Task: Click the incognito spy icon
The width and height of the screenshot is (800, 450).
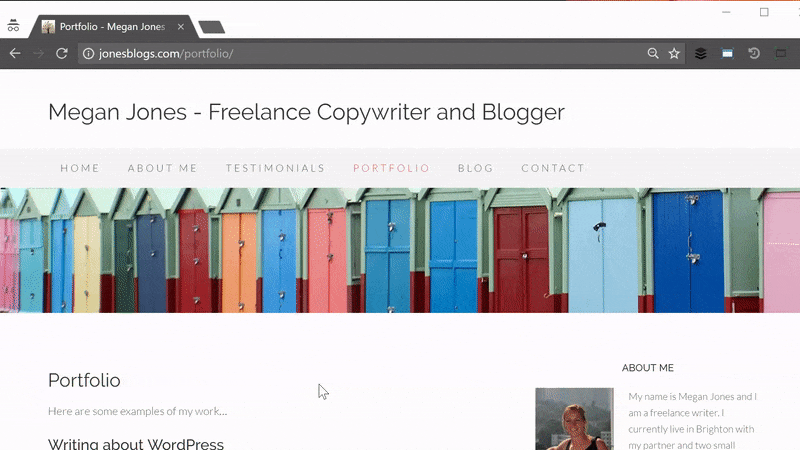Action: coord(13,26)
